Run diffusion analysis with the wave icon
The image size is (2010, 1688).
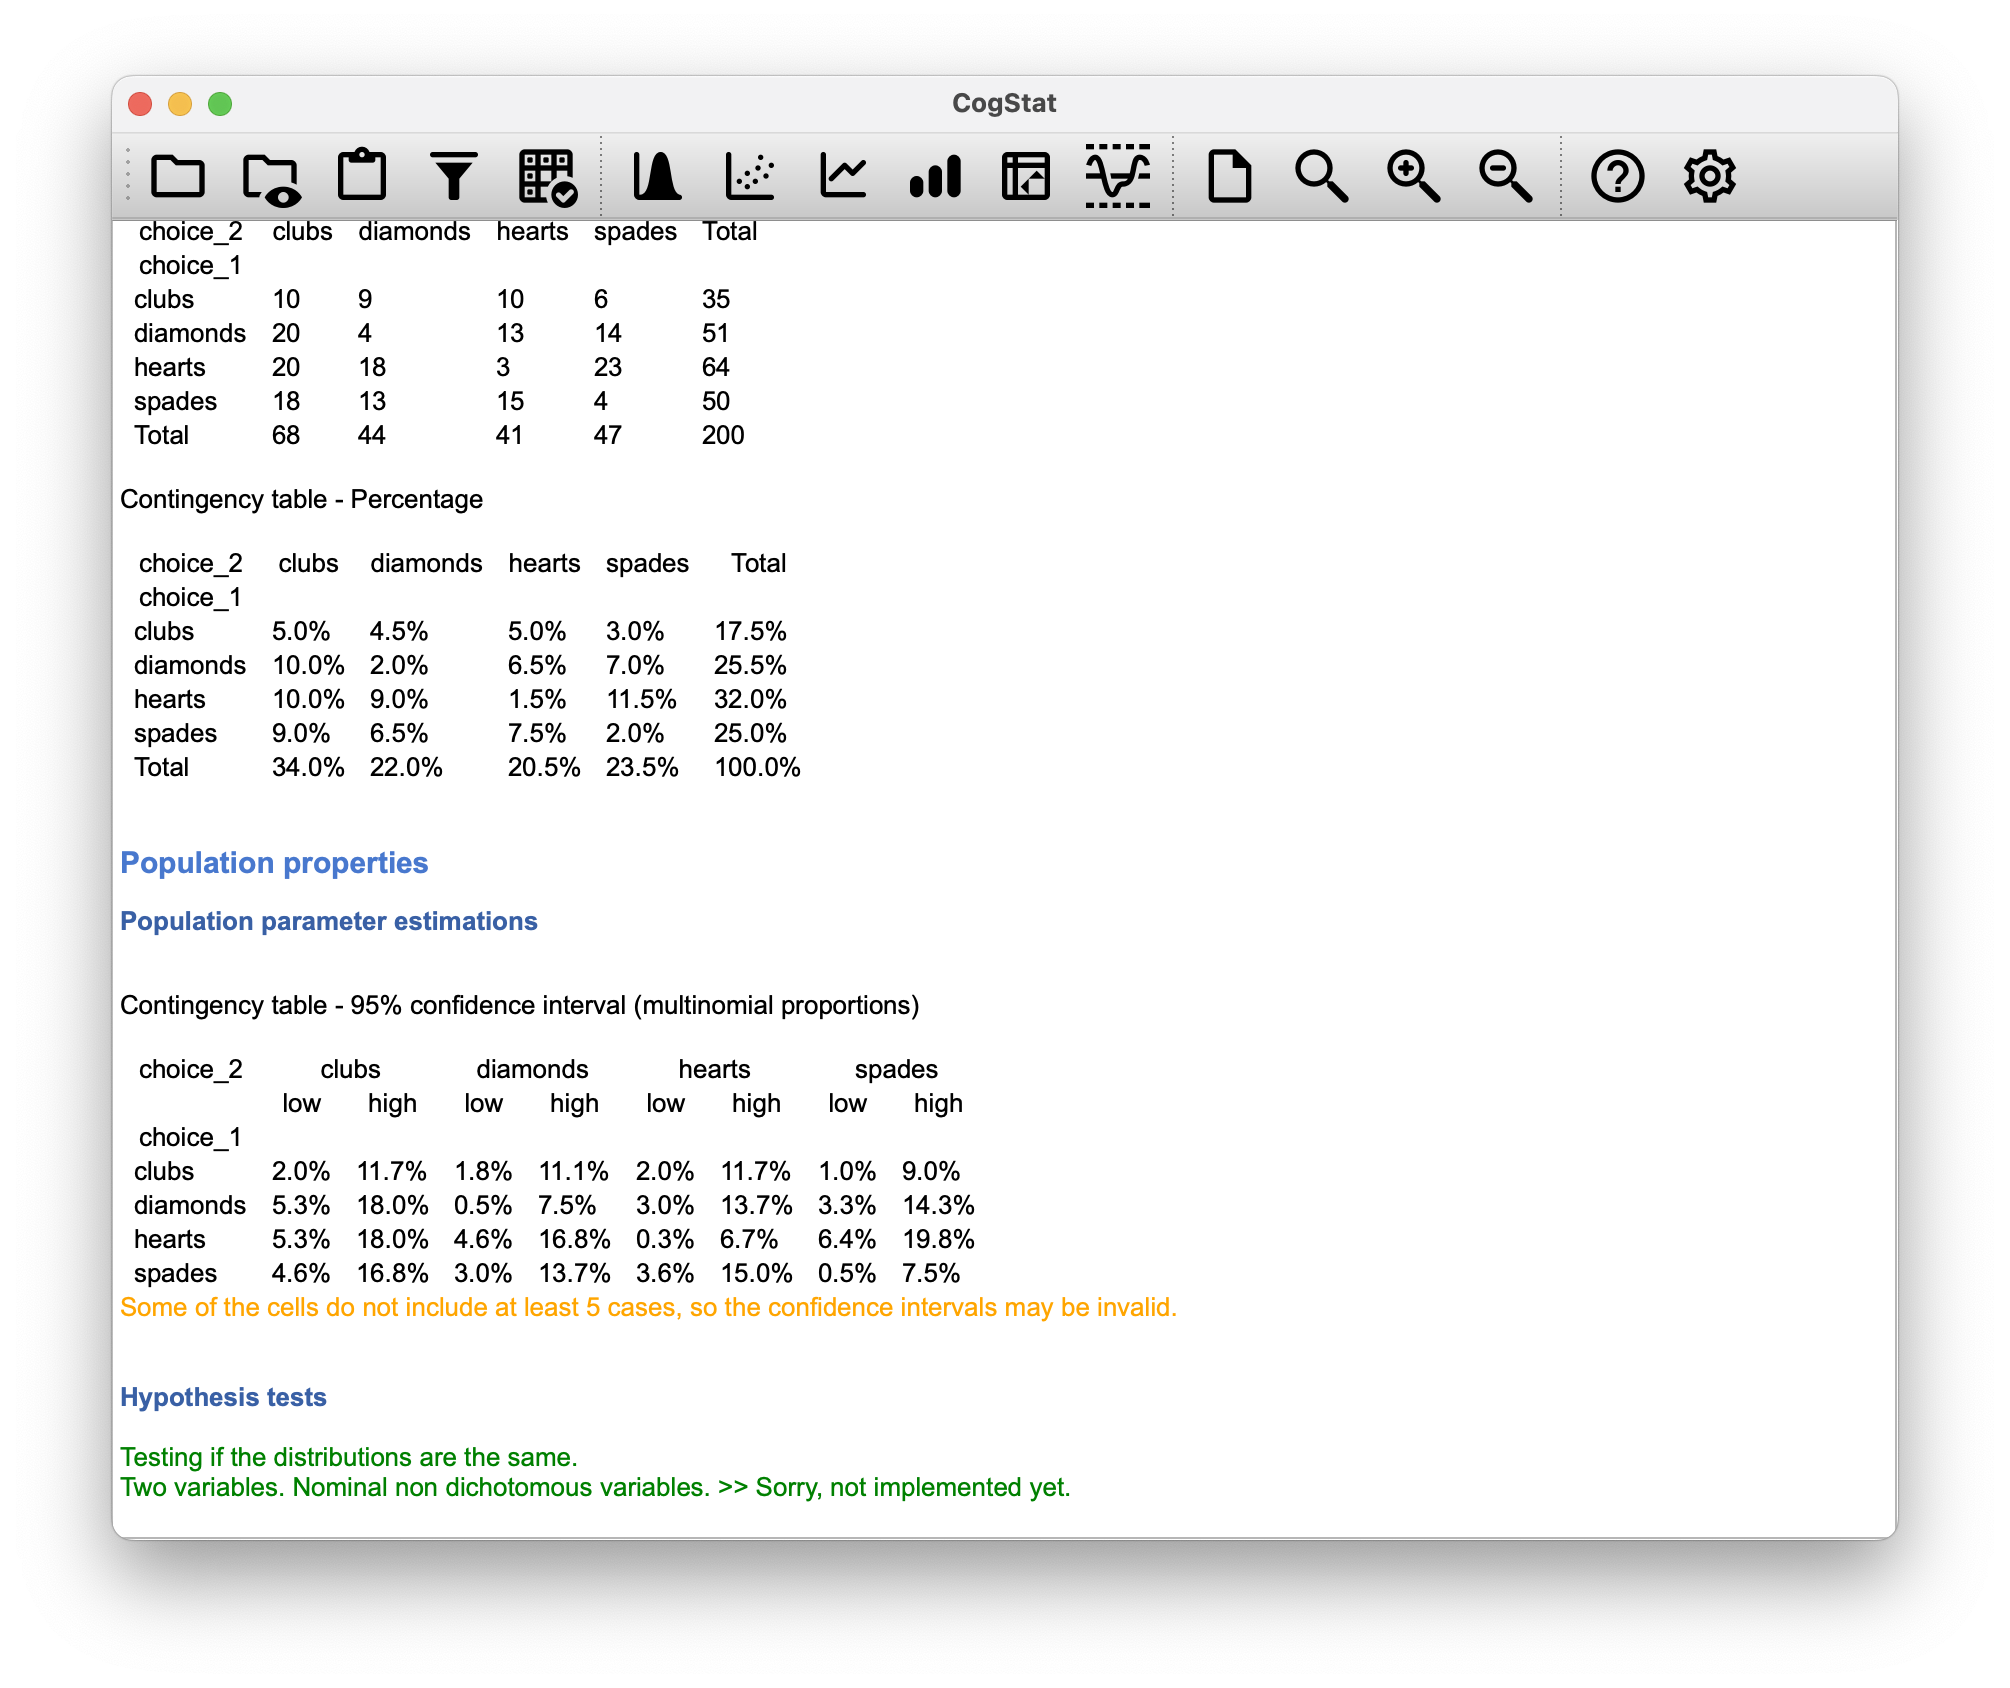1117,177
